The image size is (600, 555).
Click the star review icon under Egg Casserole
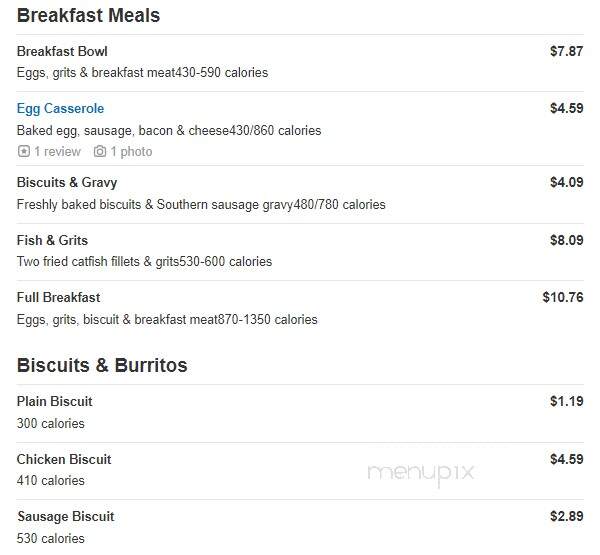(x=24, y=152)
